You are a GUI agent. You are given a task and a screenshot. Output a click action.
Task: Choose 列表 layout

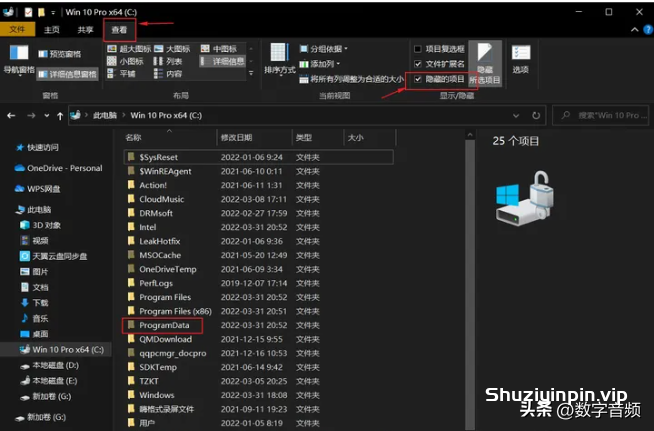pos(168,61)
